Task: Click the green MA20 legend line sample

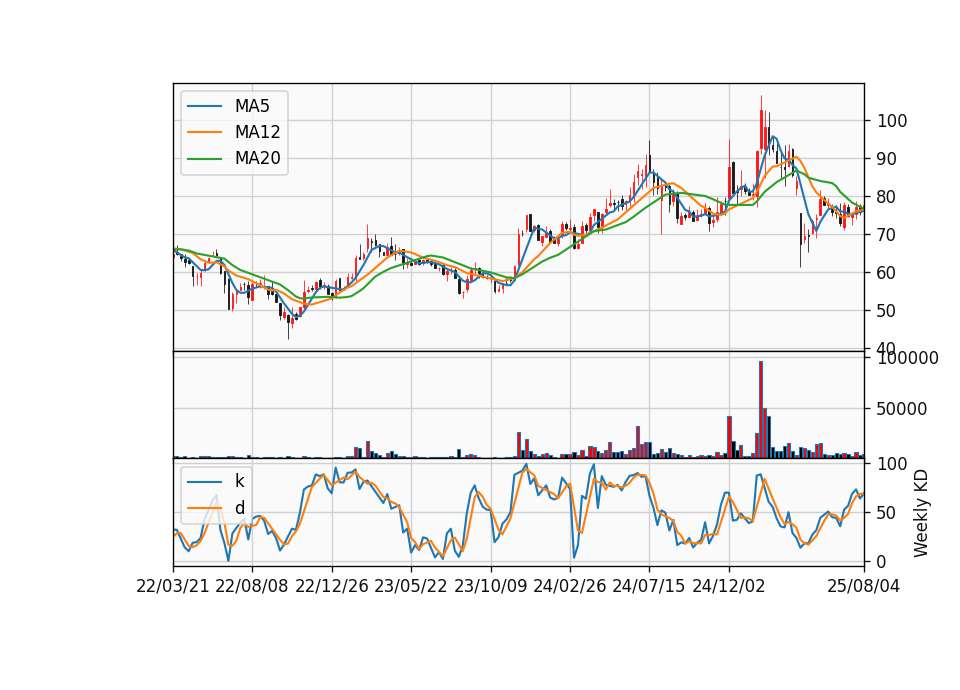Action: 204,159
